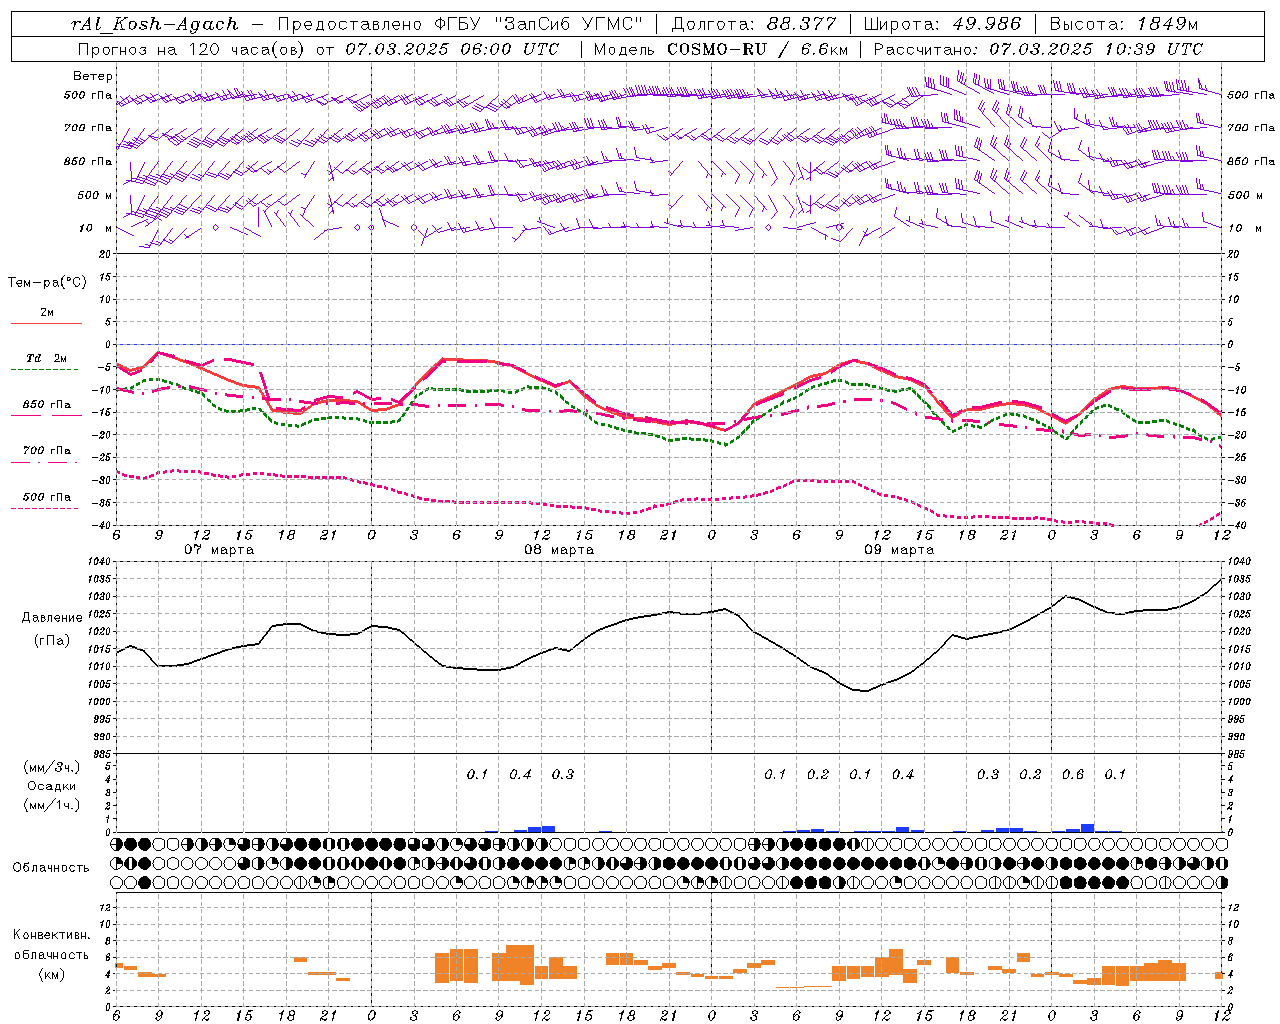The image size is (1280, 1024).
Task: Select the elevation text Высота: 1849м
Action: point(1122,24)
